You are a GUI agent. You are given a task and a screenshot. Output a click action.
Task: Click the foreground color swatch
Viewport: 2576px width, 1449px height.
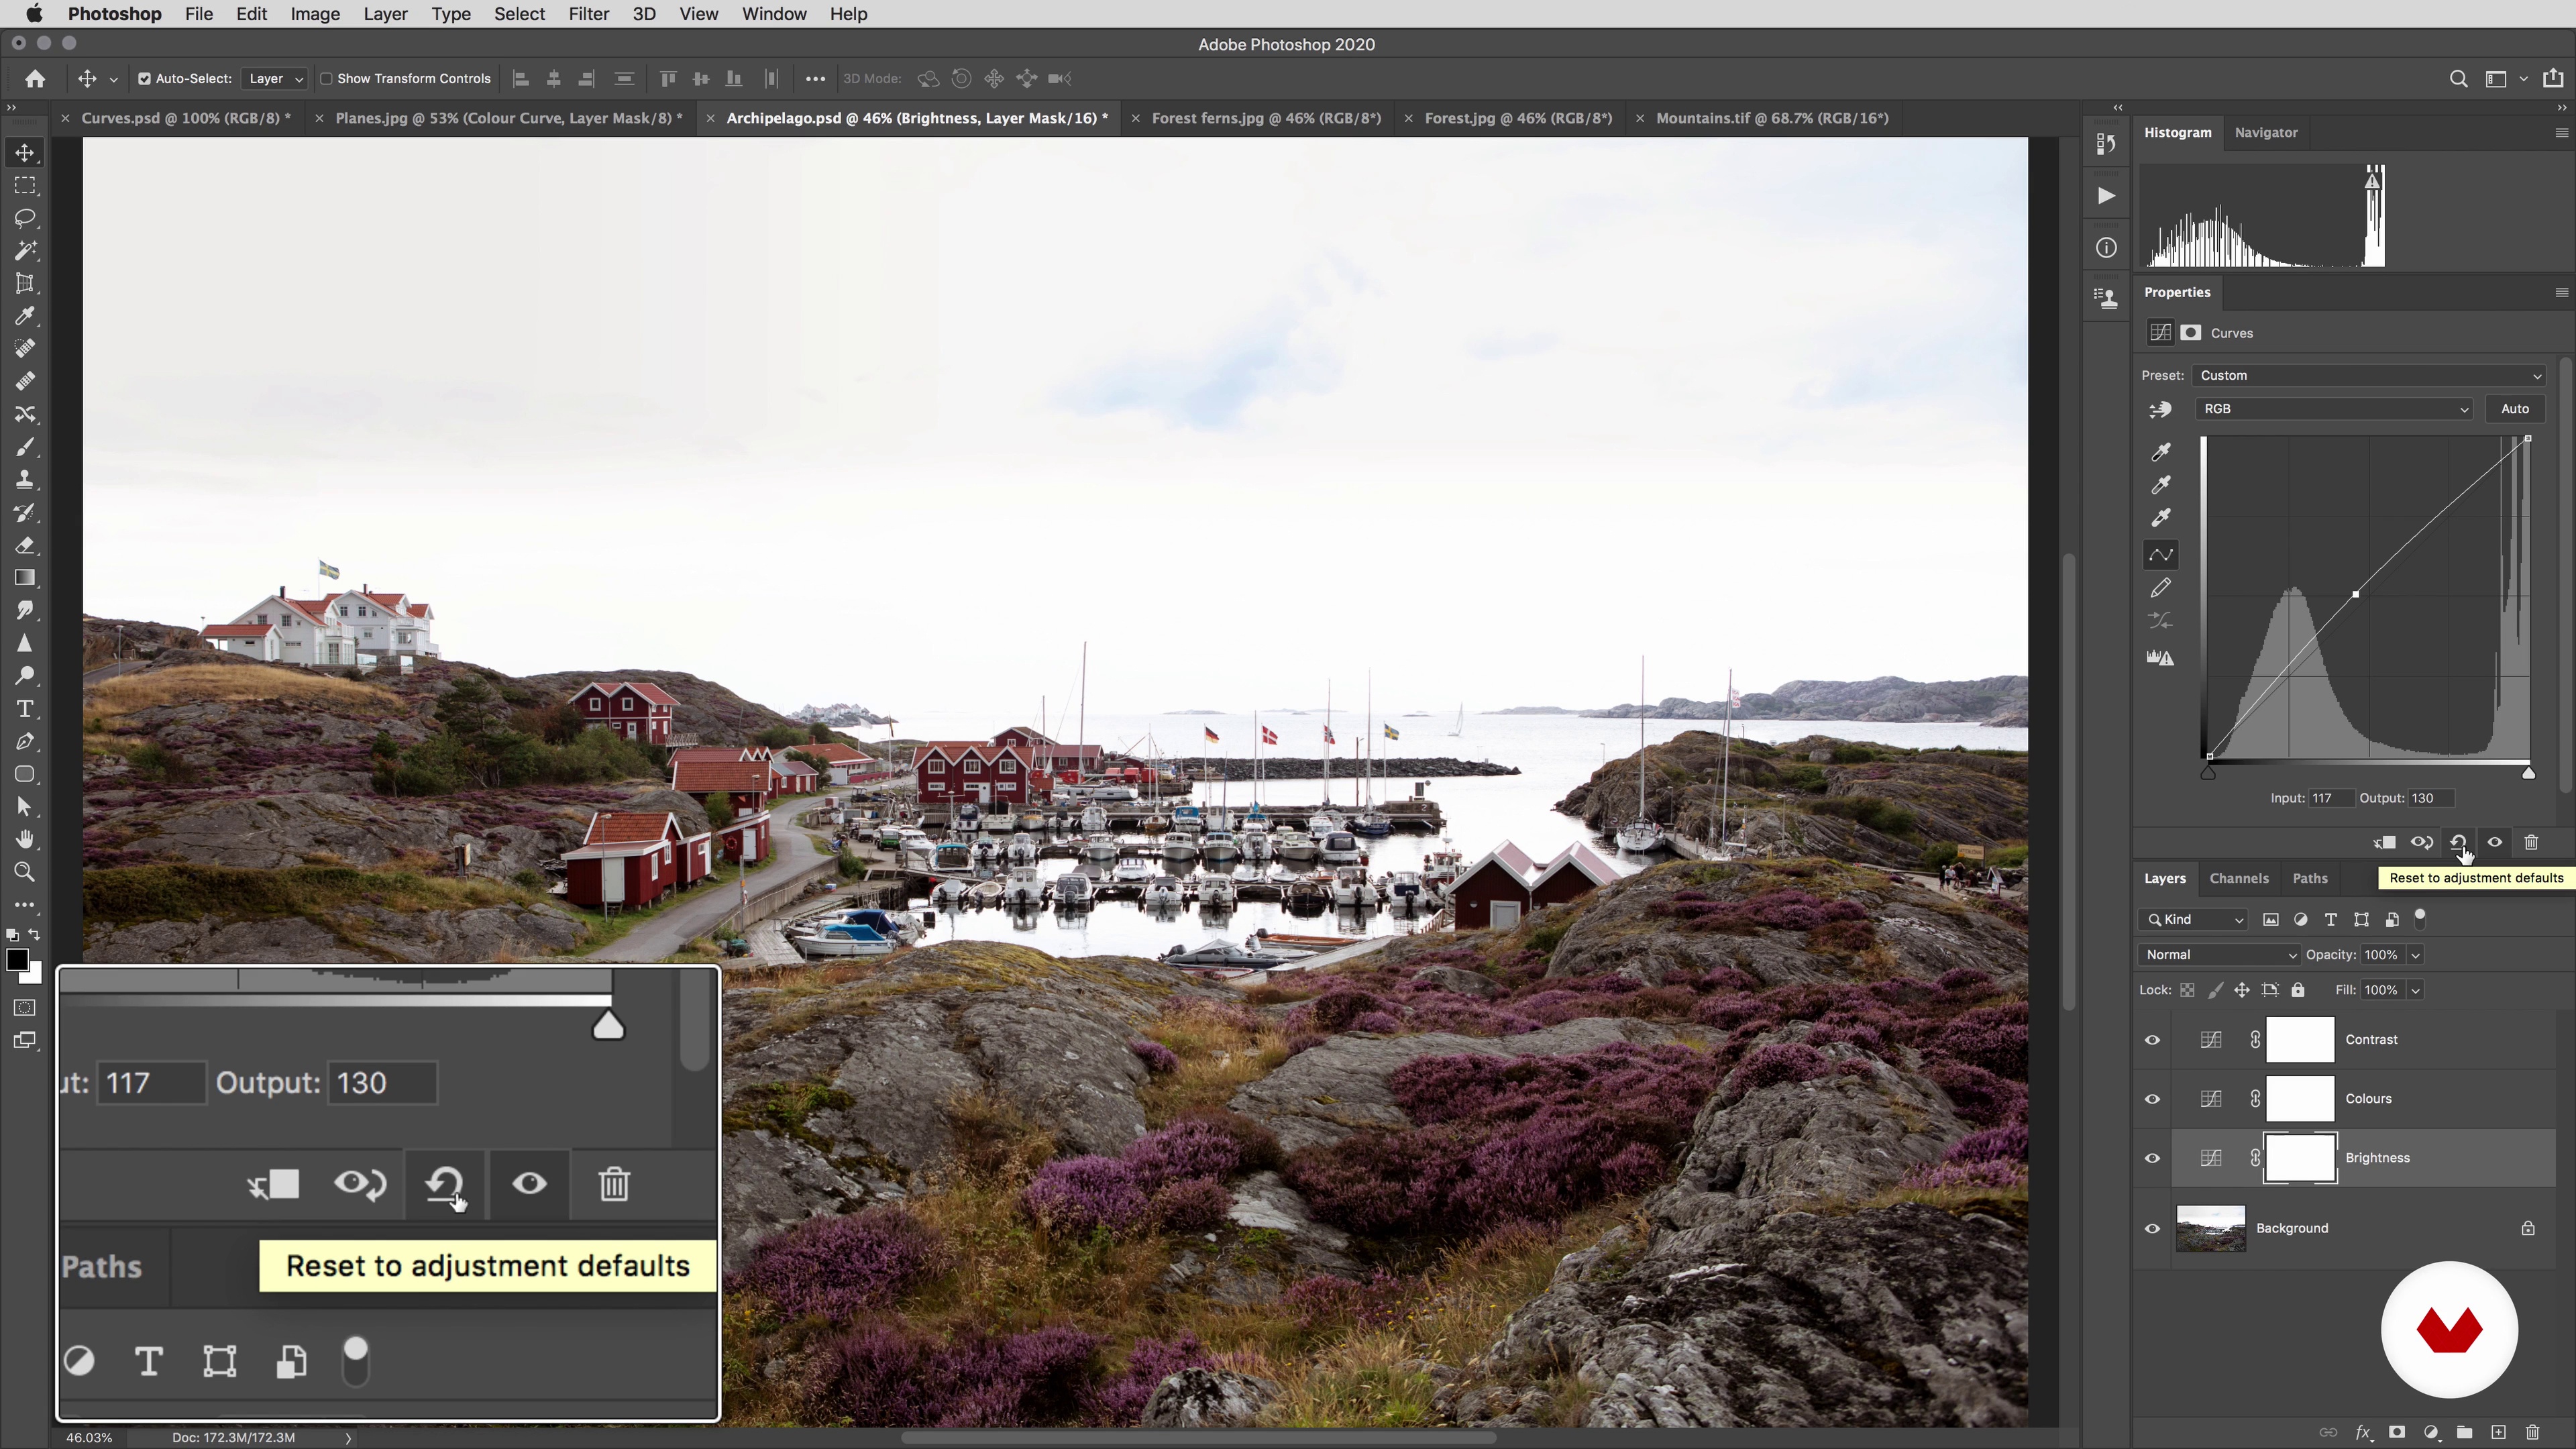coord(16,960)
